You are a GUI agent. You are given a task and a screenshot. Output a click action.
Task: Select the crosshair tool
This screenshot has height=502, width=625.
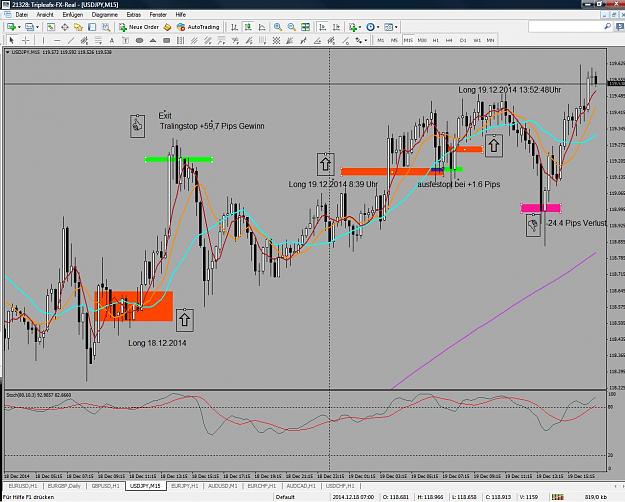pos(26,40)
